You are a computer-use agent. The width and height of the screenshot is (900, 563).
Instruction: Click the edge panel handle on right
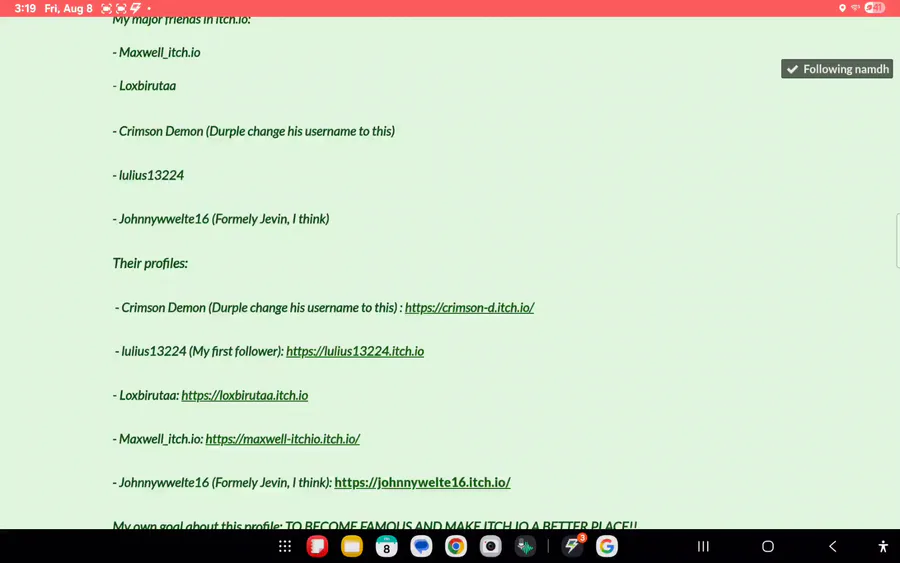pyautogui.click(x=897, y=240)
